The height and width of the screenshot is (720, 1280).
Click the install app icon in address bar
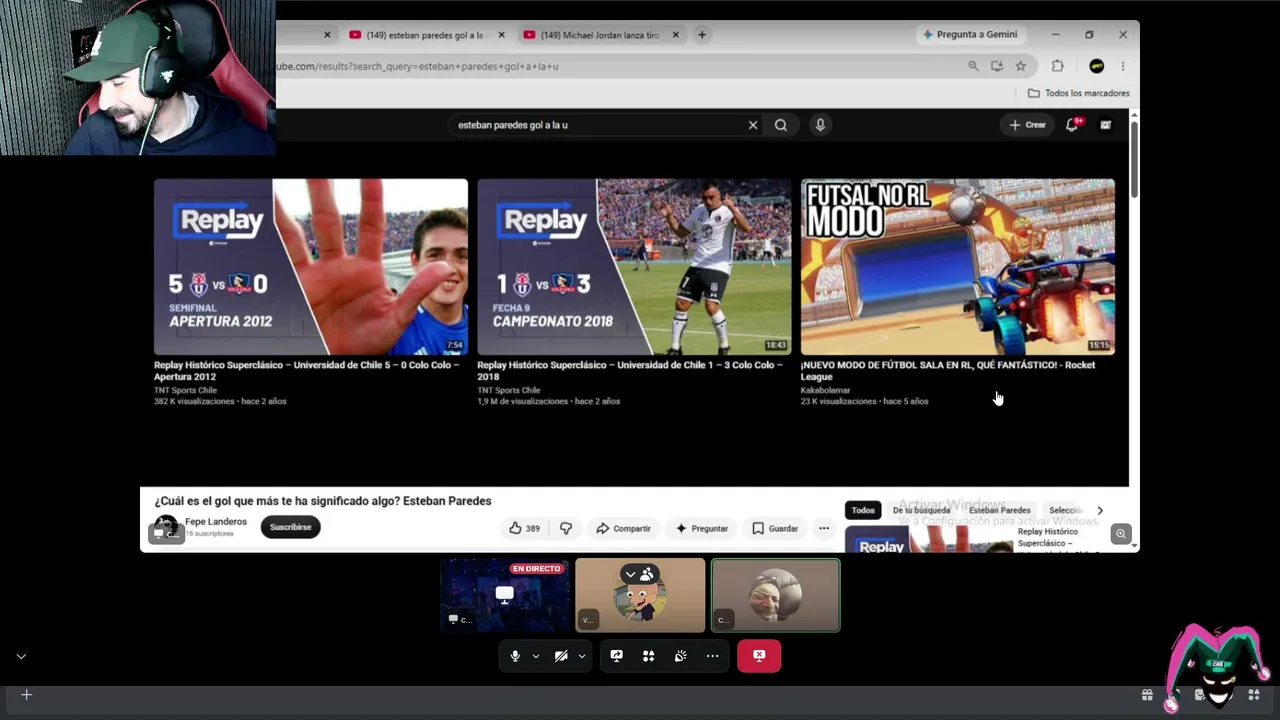click(997, 66)
